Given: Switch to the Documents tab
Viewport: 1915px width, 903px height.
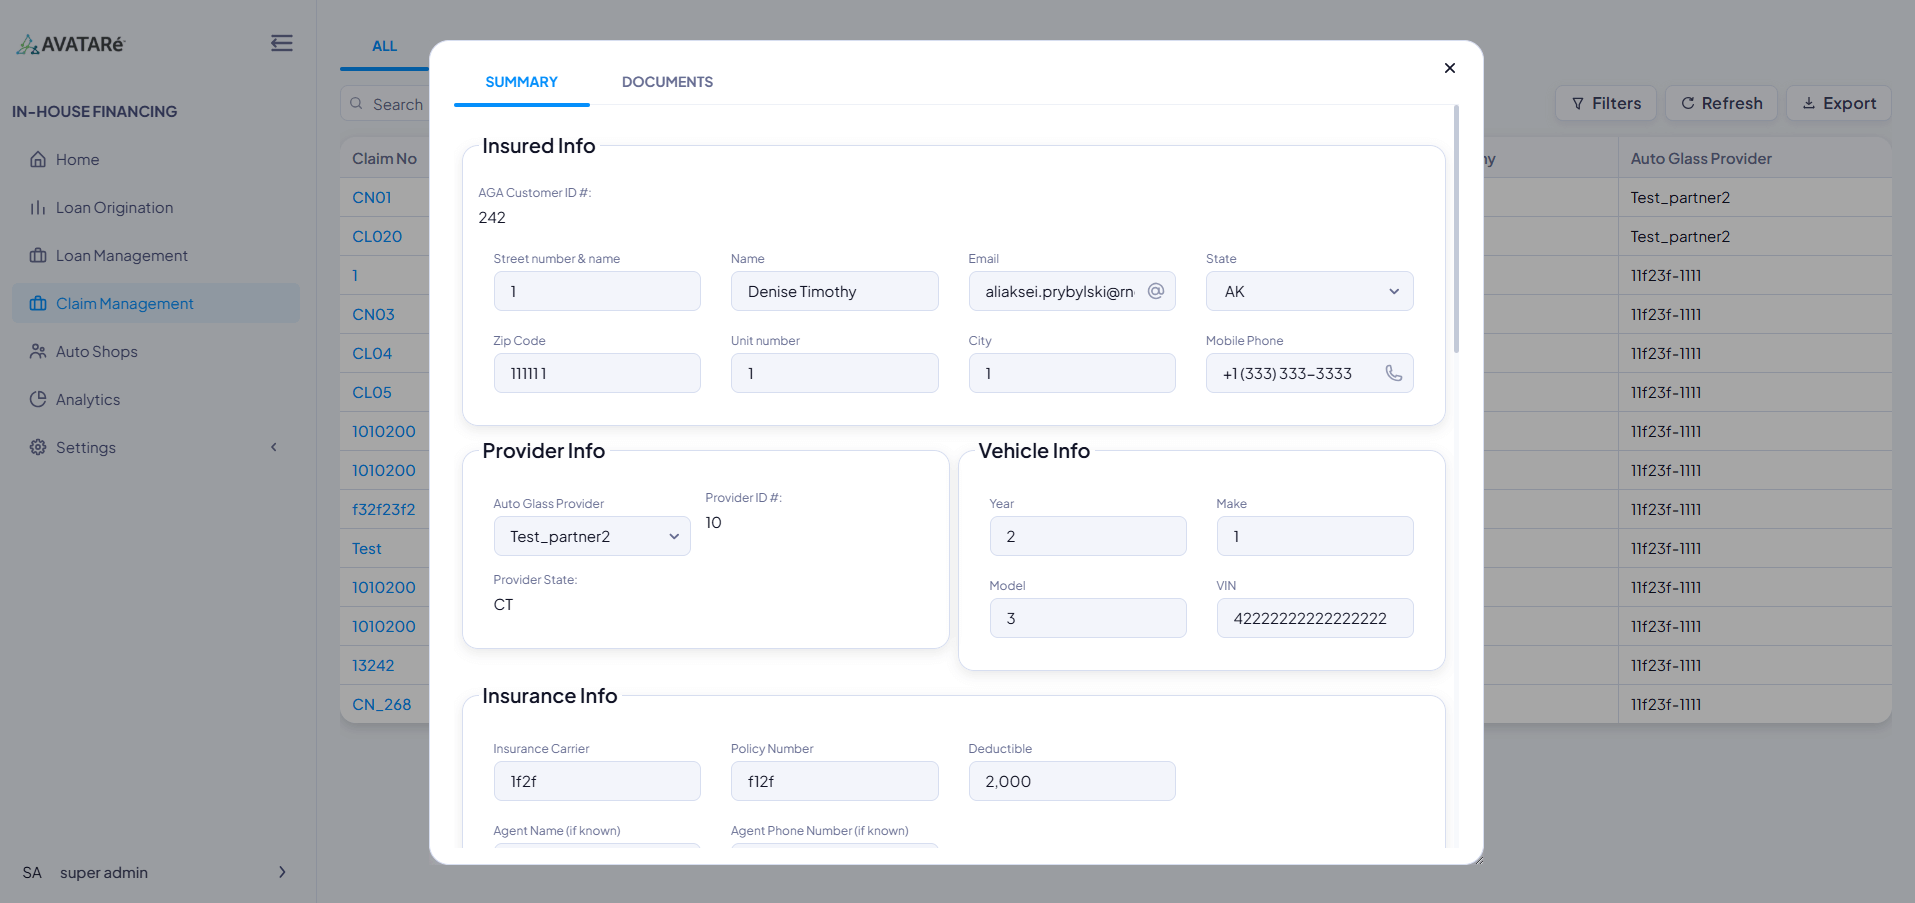Looking at the screenshot, I should coord(667,82).
